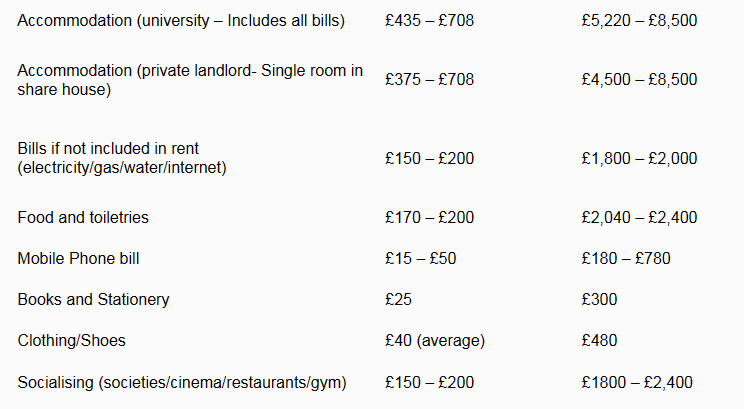This screenshot has height=409, width=744.
Task: Click the £1,800 – £2,000 bills yearly amount
Action: [639, 158]
